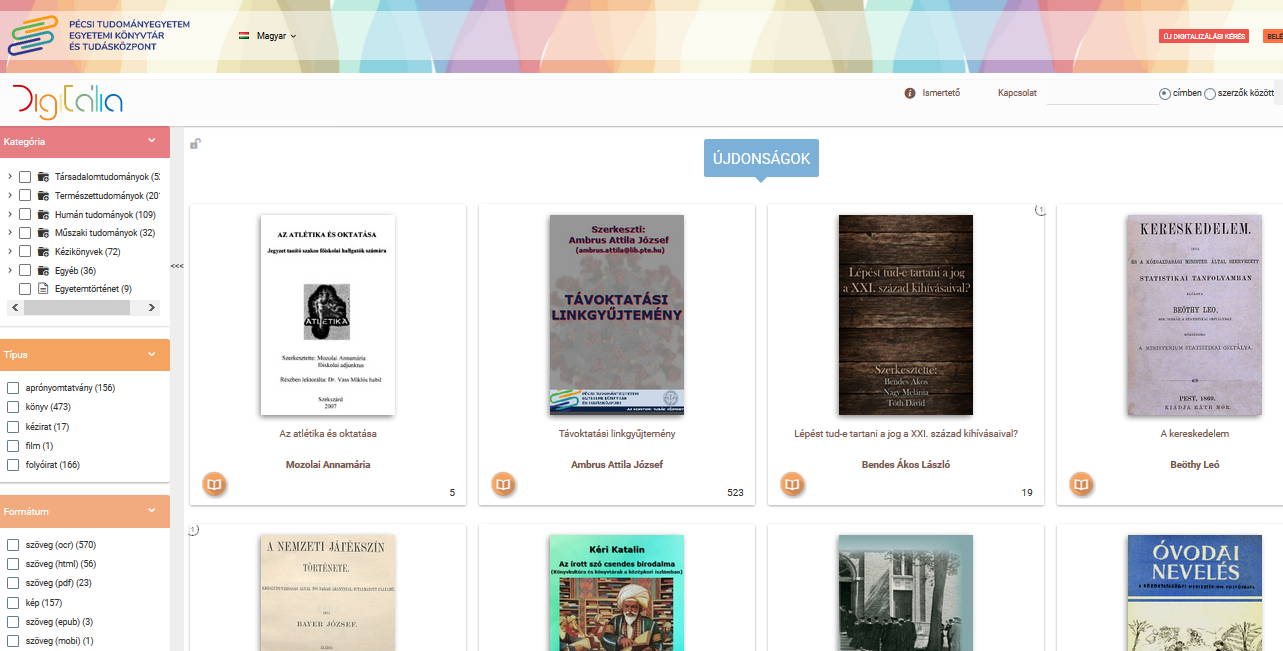Screen dimensions: 1283x651
Task: Click the document icon beside Egyetemtörténet
Action: coord(44,289)
